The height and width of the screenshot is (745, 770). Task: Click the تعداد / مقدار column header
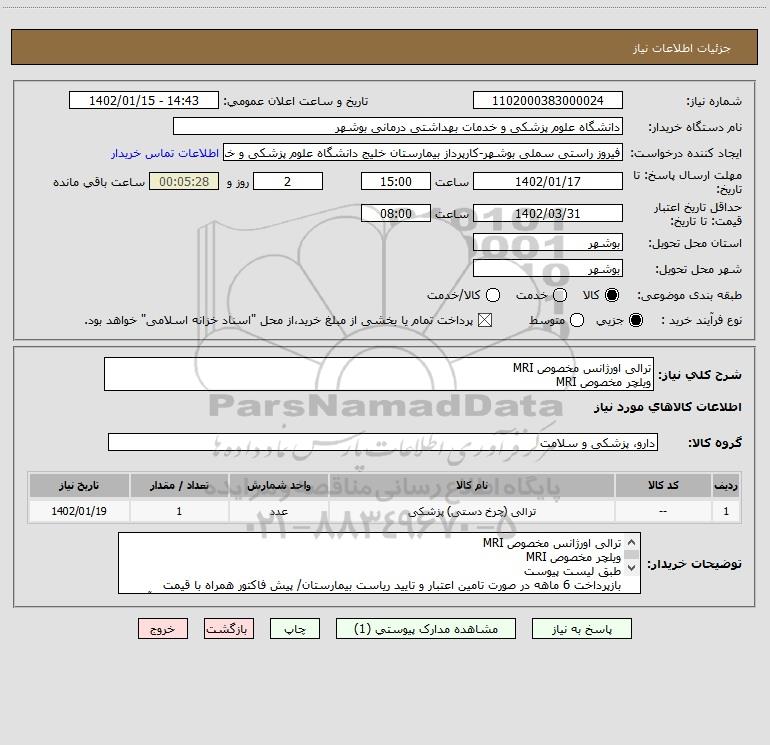(179, 485)
